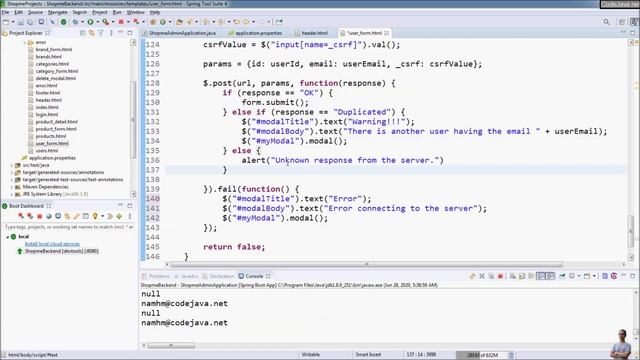Open dropdown arrow next to Run icon
The width and height of the screenshot is (640, 360).
97,22
